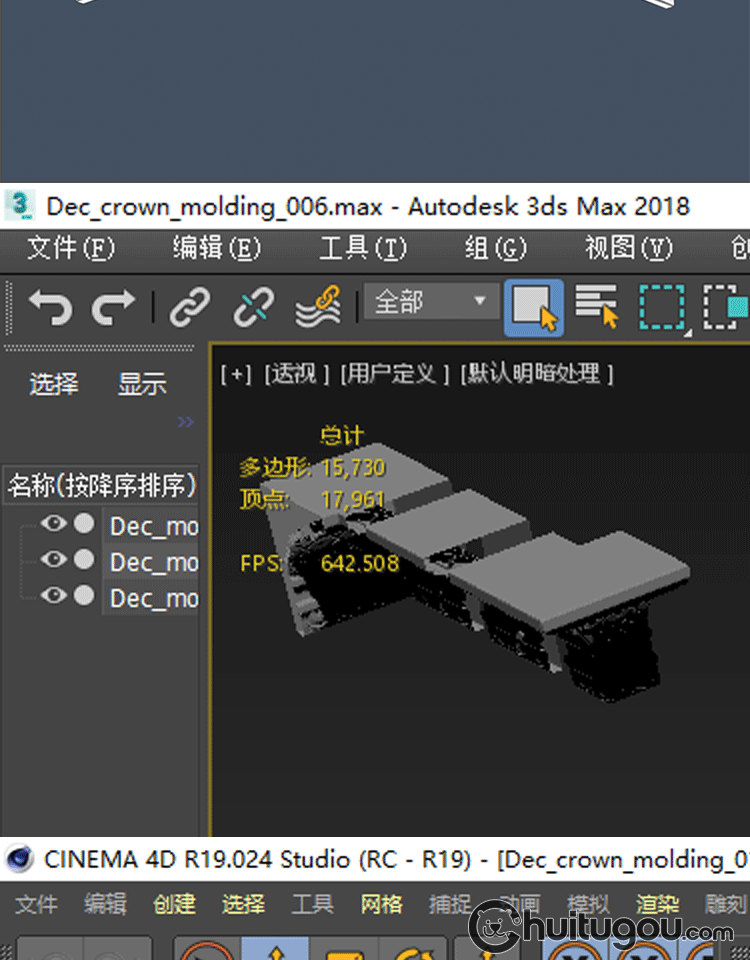The width and height of the screenshot is (750, 960).
Task: Activate the Select and Link chain tool
Action: tap(190, 306)
